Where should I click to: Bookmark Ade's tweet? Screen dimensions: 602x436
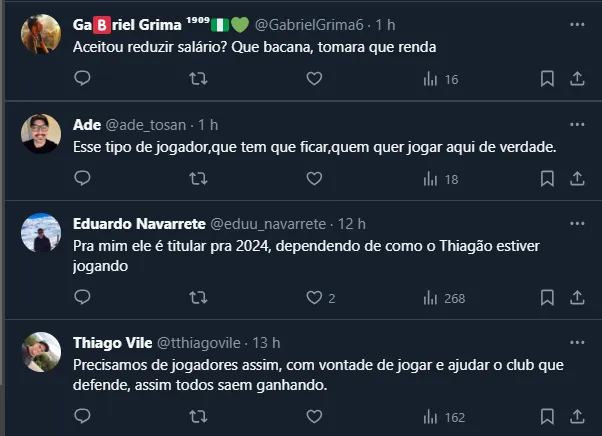tap(547, 179)
